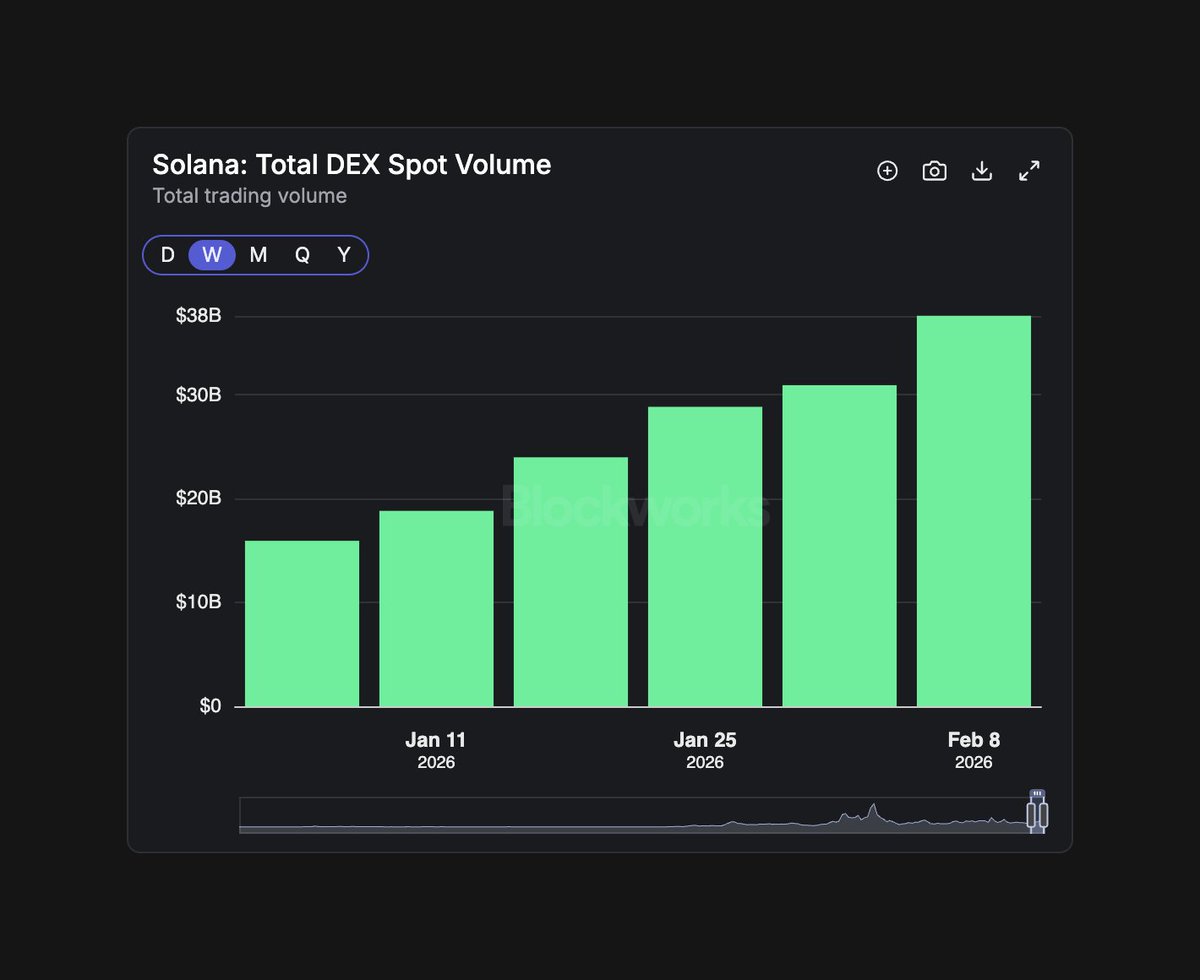The width and height of the screenshot is (1200, 980).
Task: Select the D daily interval
Action: click(x=167, y=255)
